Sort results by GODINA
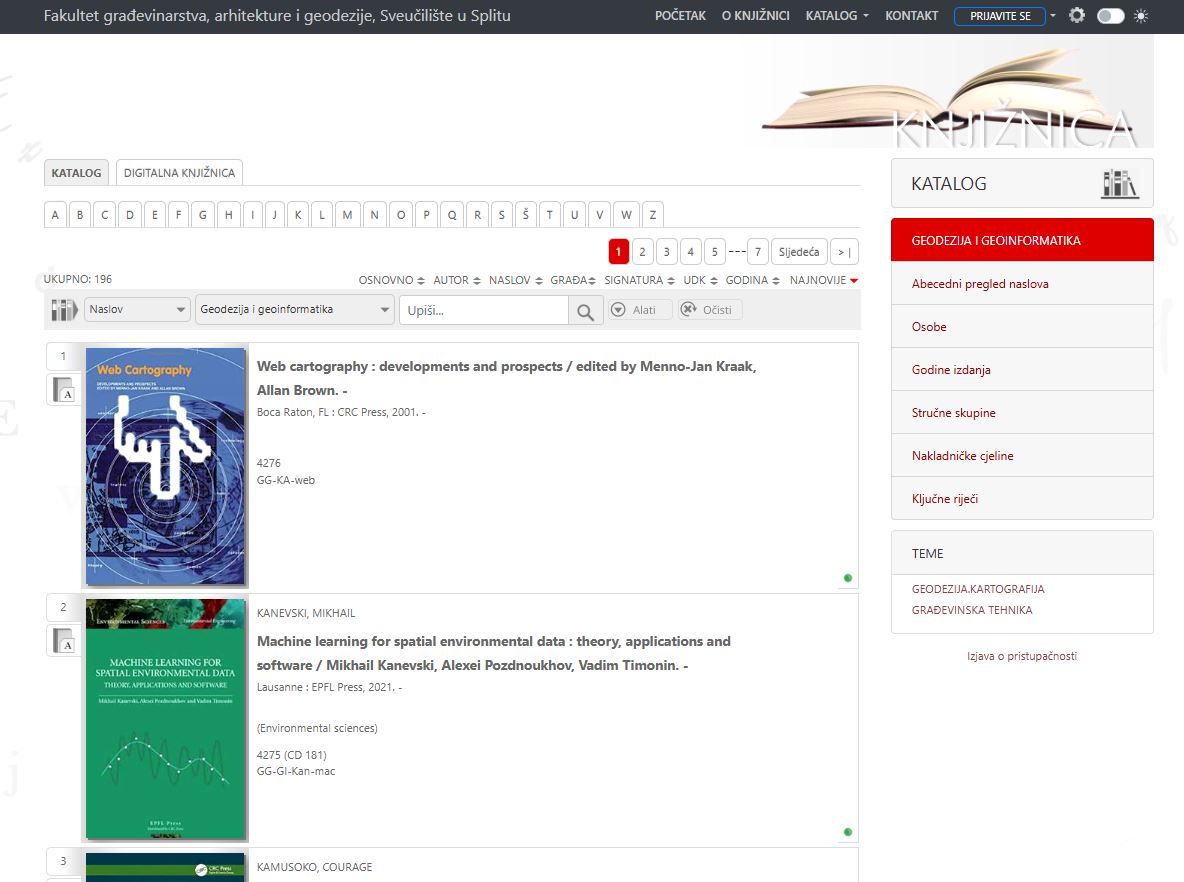Image resolution: width=1184 pixels, height=882 pixels. (752, 280)
